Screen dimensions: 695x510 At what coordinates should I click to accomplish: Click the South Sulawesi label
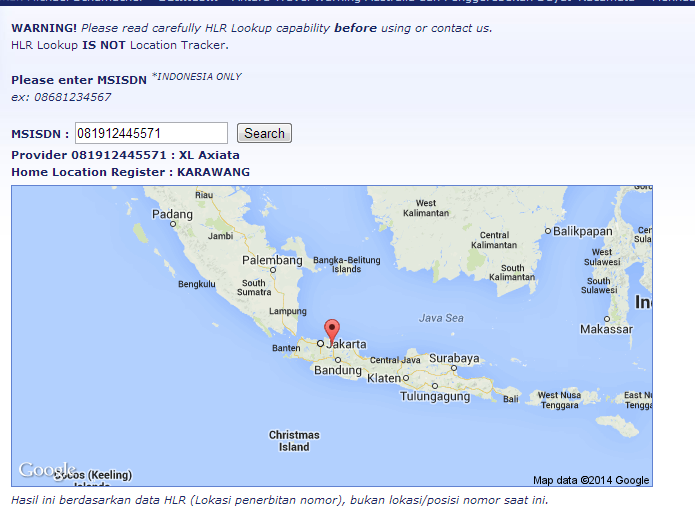(599, 285)
